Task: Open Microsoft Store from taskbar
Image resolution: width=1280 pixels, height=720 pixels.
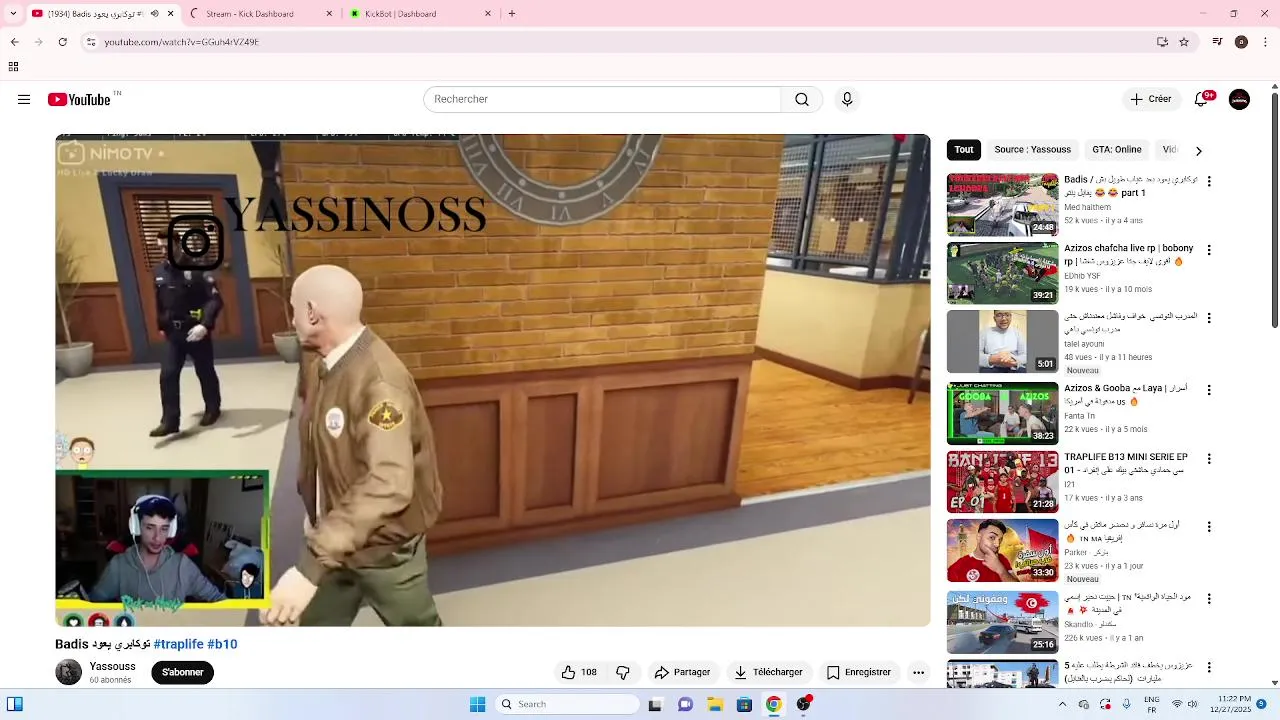Action: [x=744, y=704]
